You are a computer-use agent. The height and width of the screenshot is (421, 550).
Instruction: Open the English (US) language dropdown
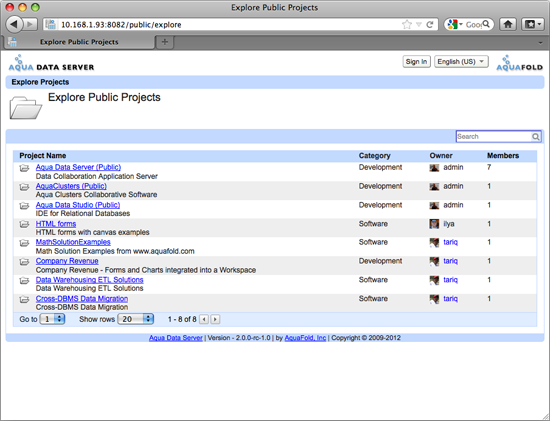pyautogui.click(x=461, y=62)
